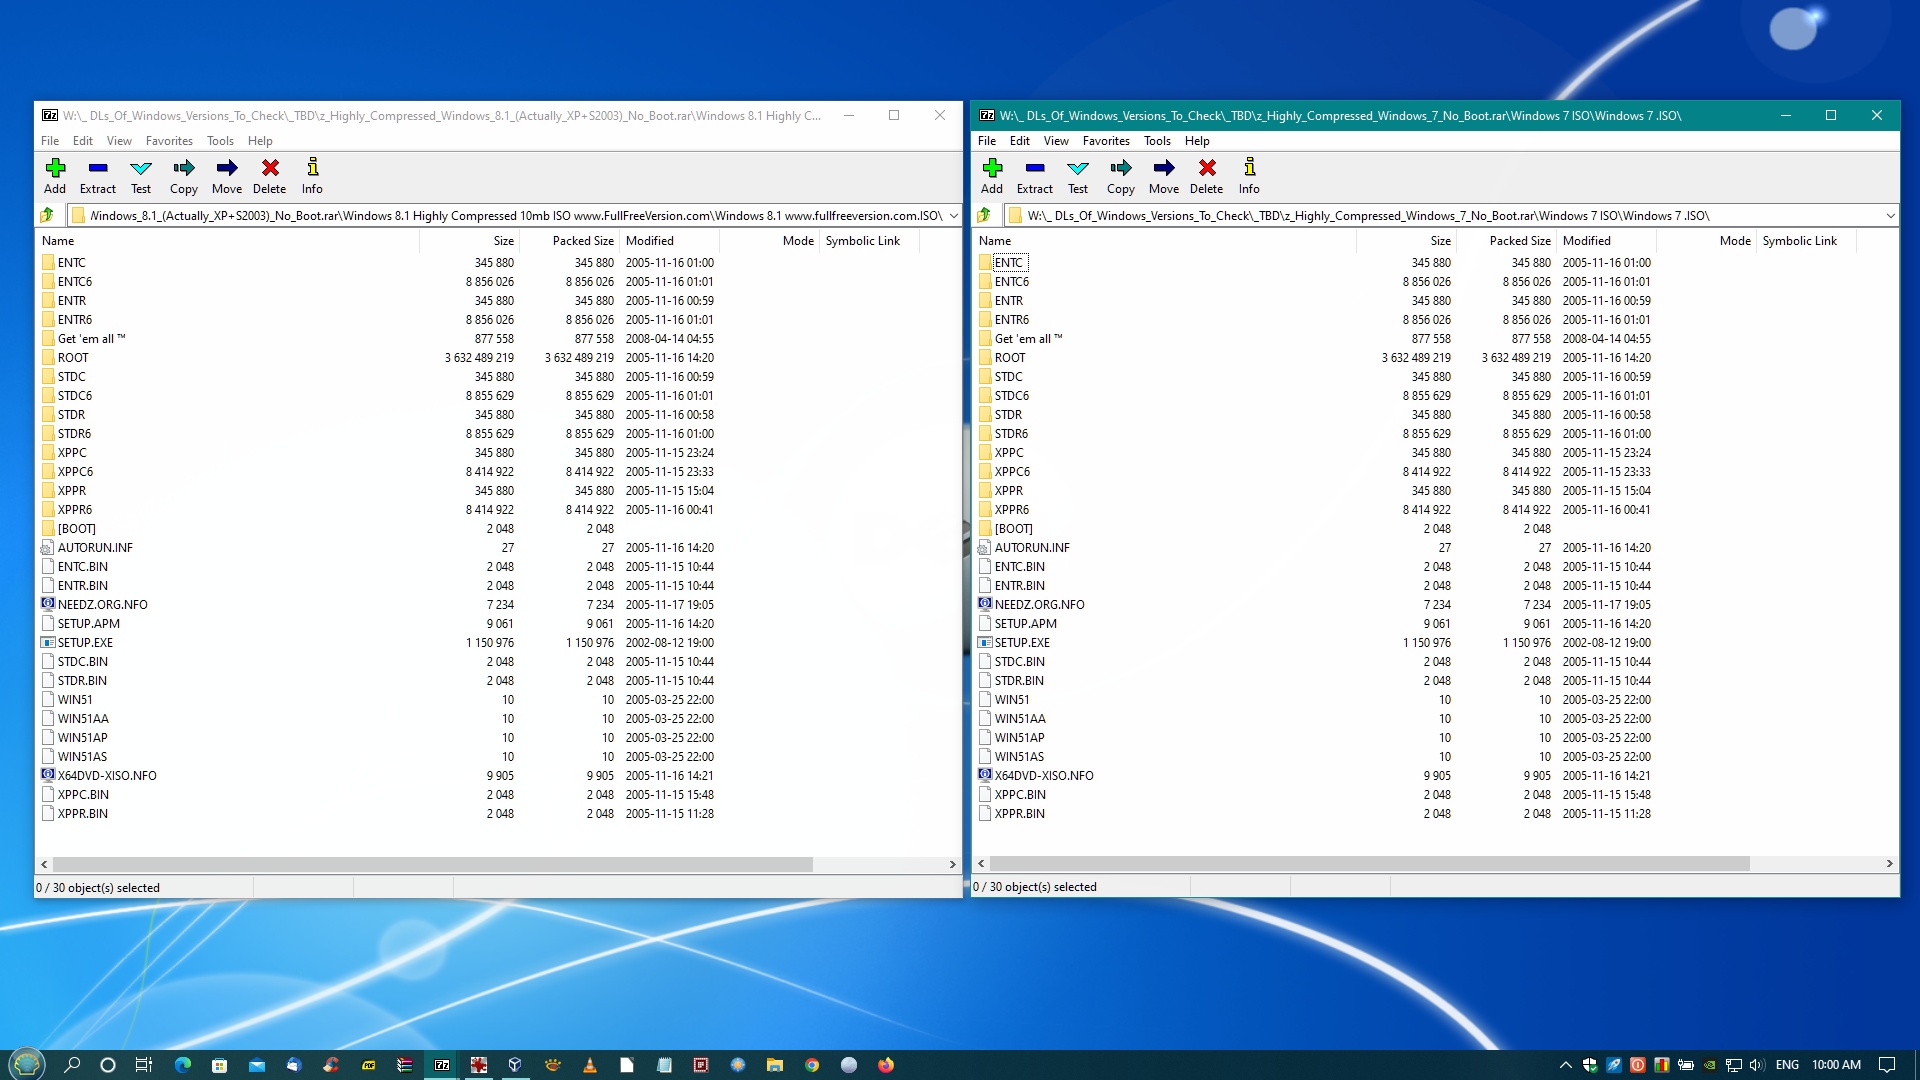Select [BOOT] folder in left window
Viewport: 1920px width, 1080px height.
pos(77,529)
